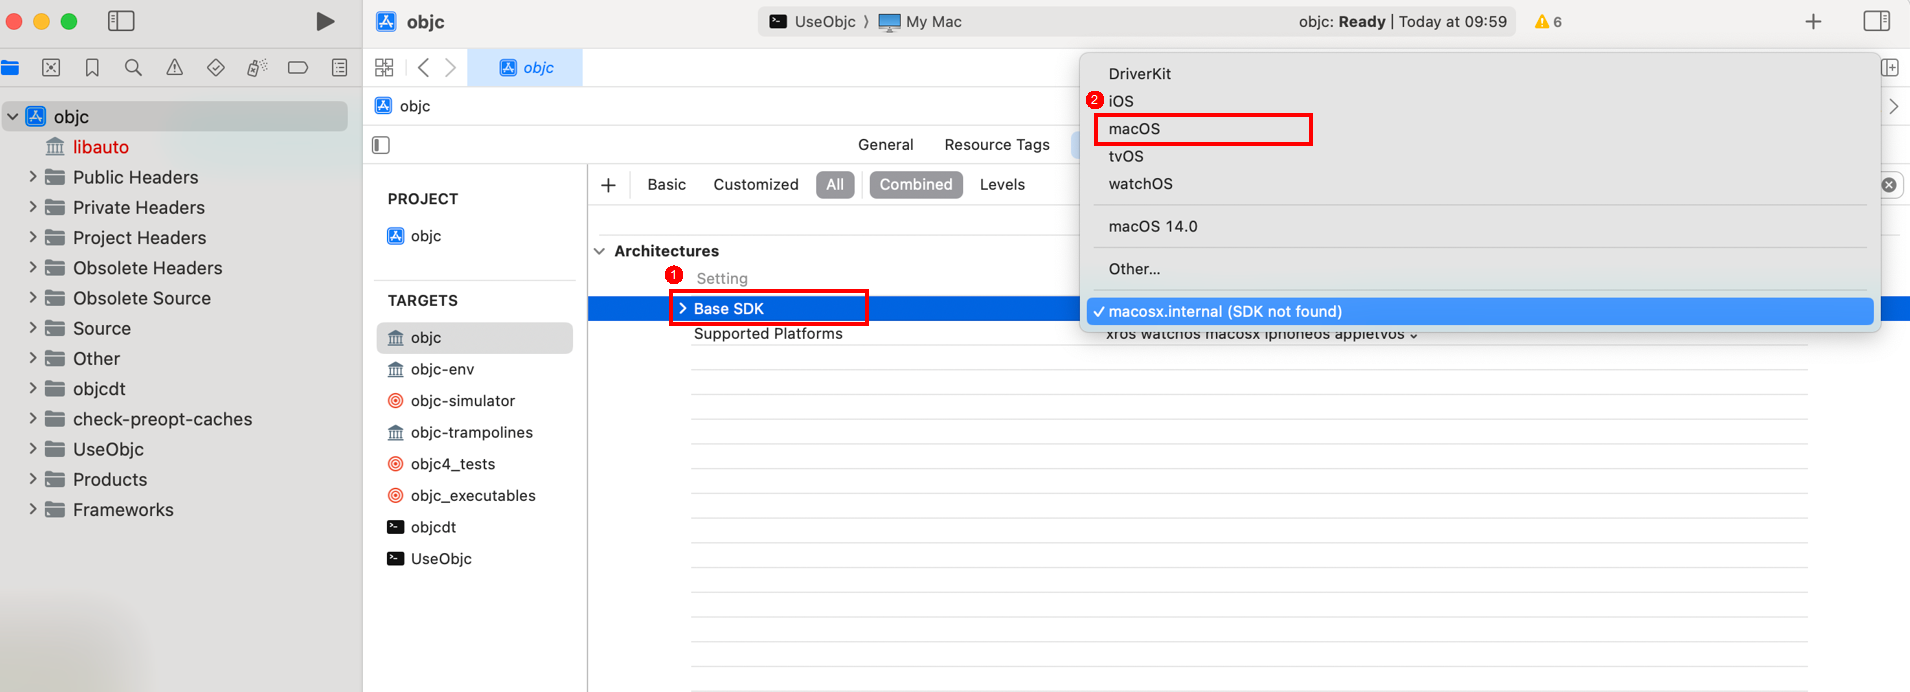Open the related items grid menu

click(384, 67)
